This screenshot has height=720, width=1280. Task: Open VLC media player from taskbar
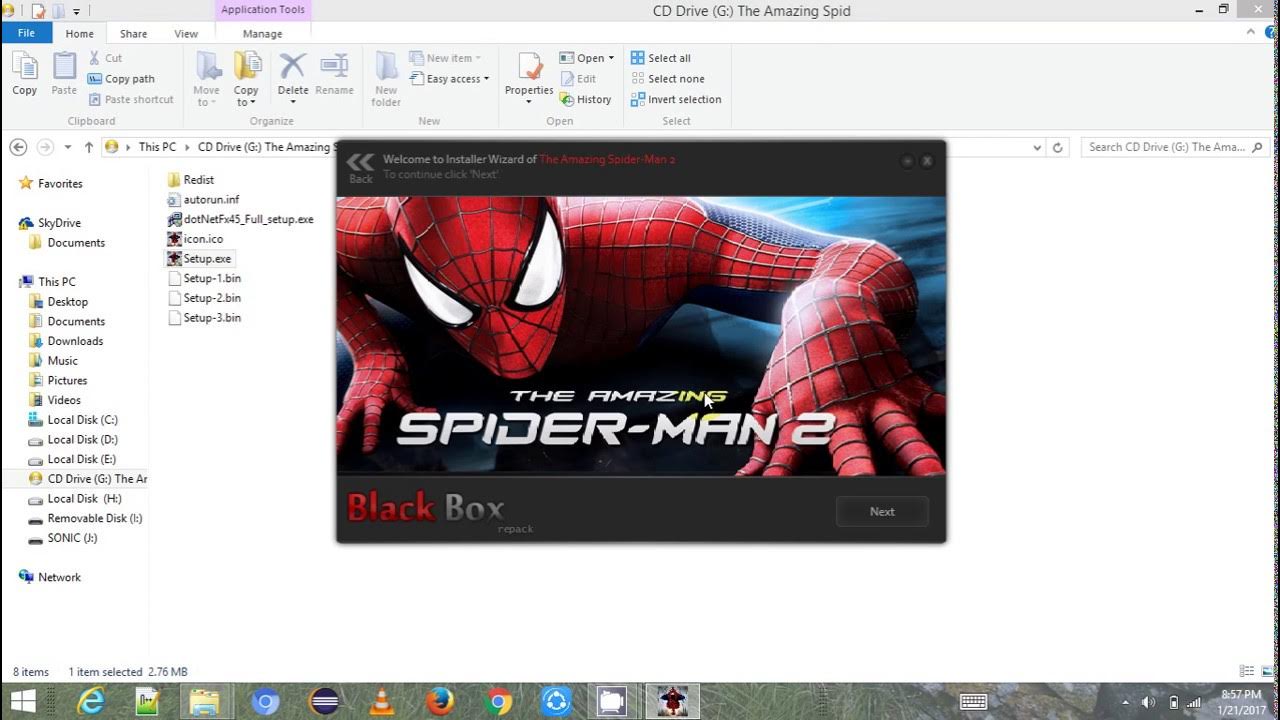point(381,702)
